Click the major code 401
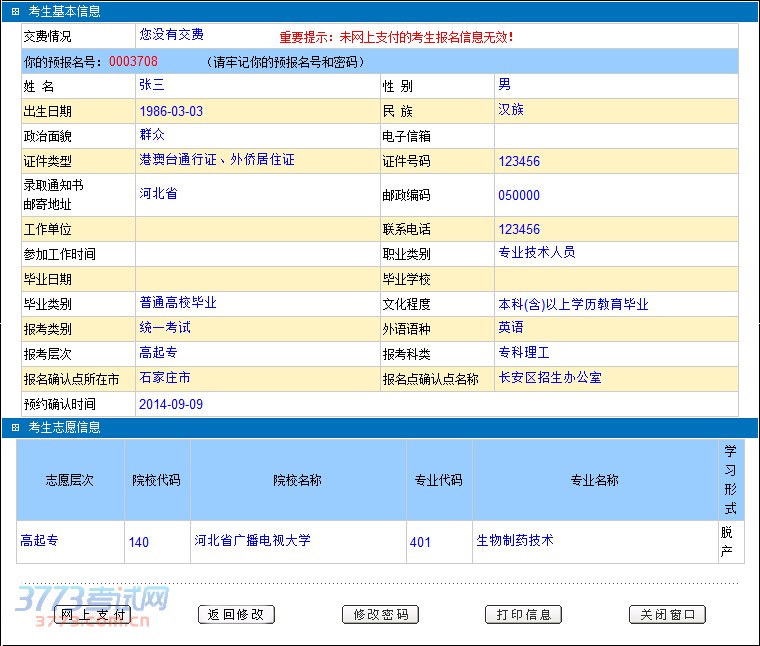 pyautogui.click(x=421, y=542)
